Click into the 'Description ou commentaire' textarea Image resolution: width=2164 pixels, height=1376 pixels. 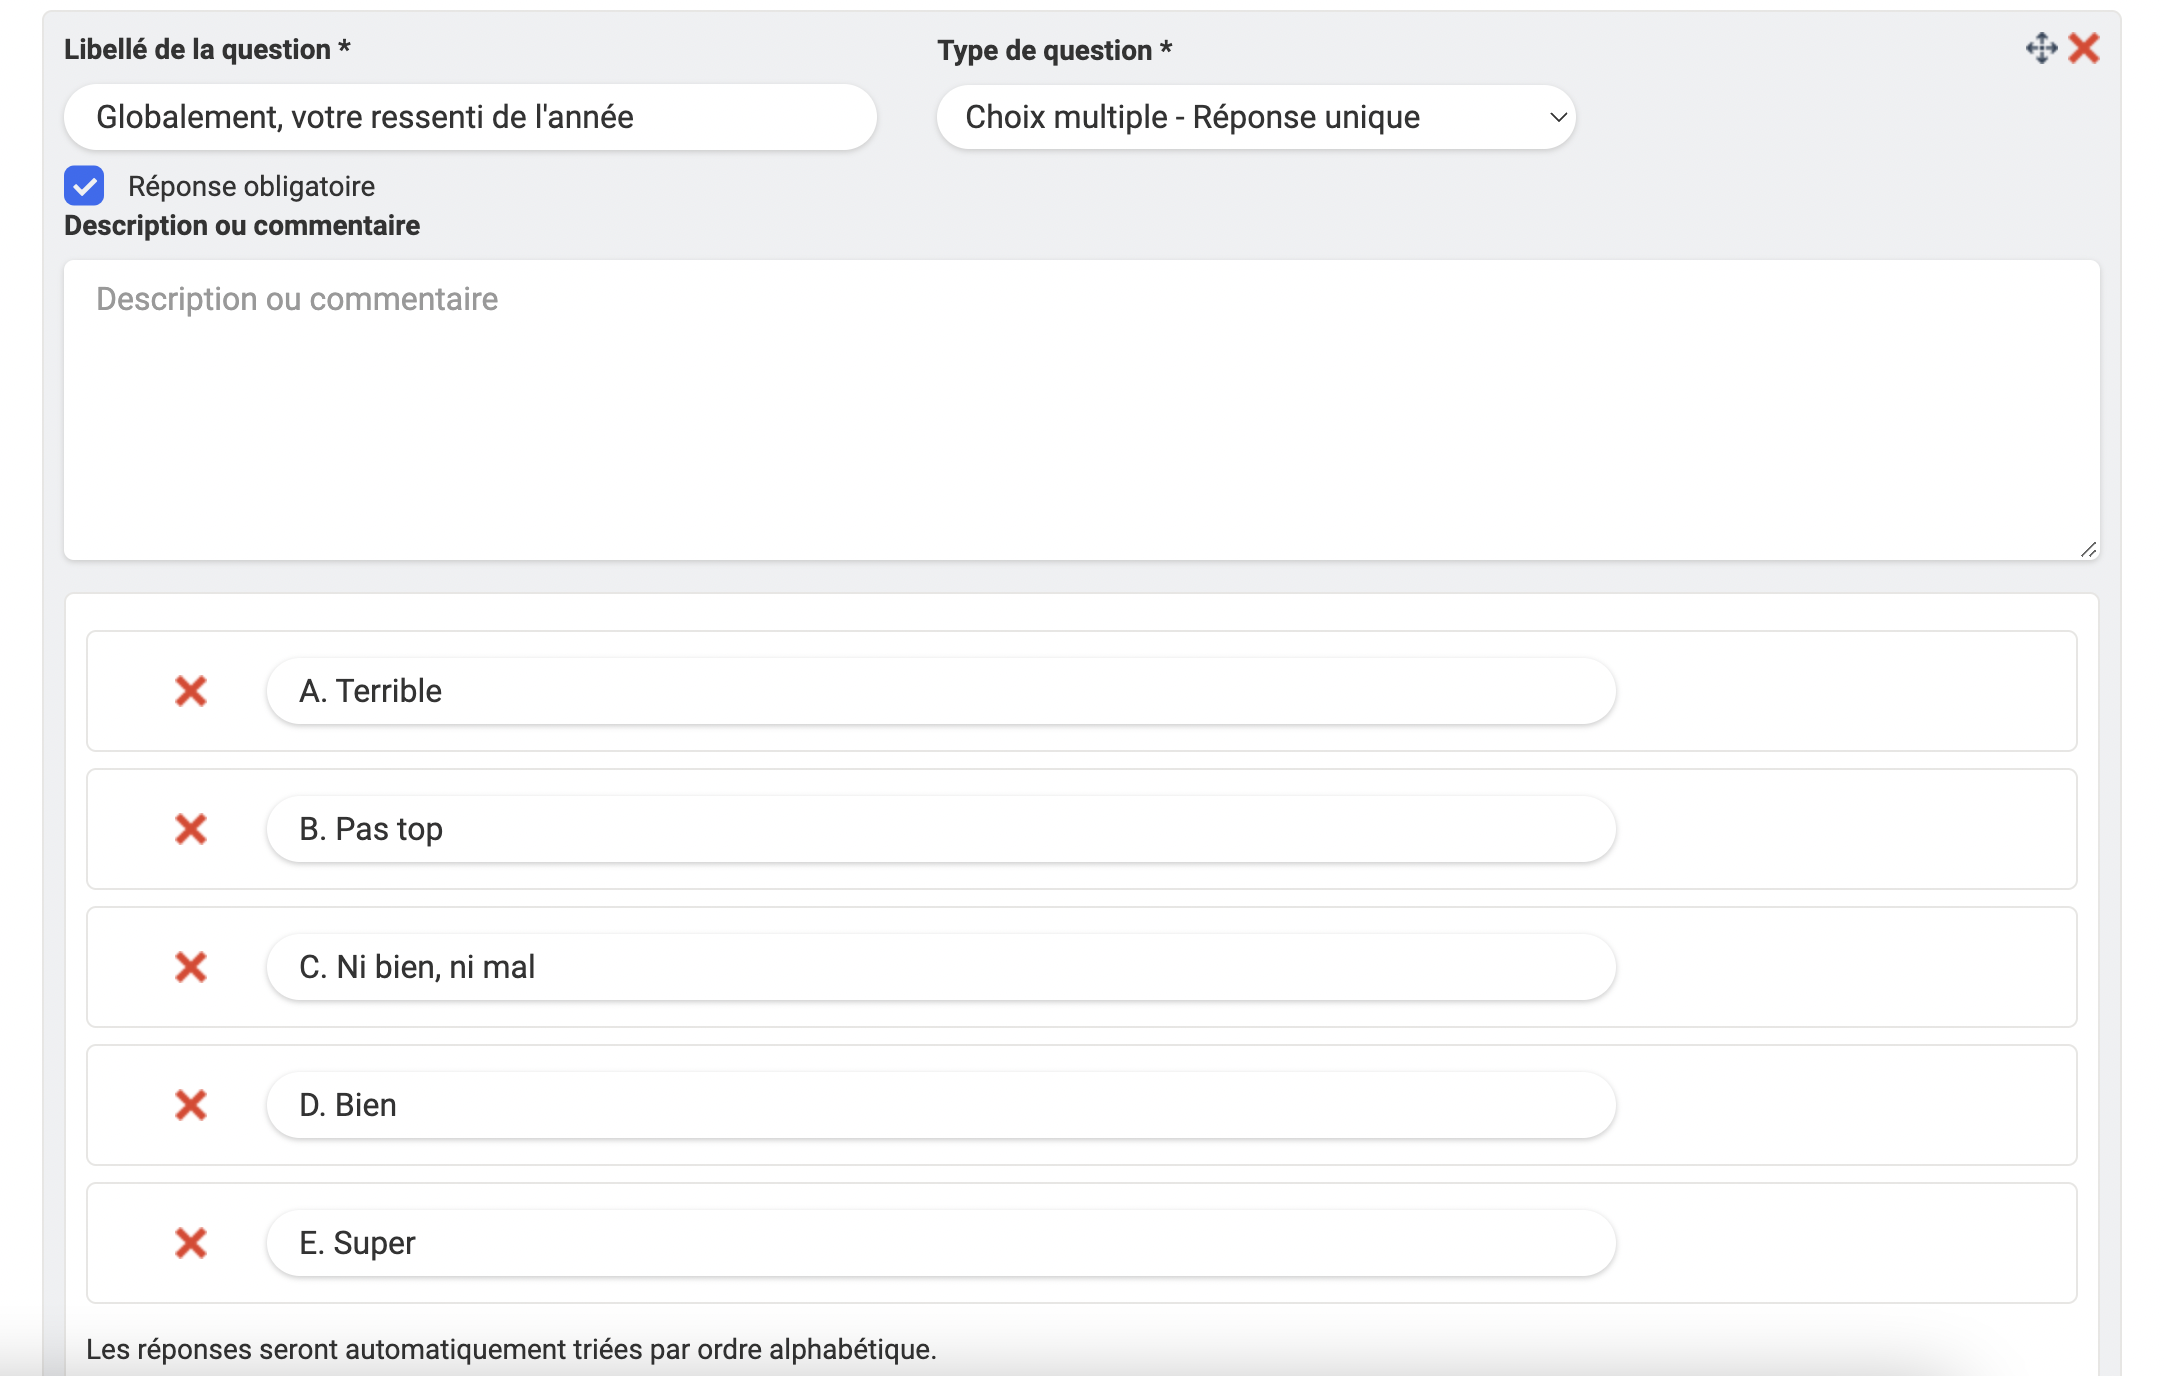(x=1080, y=410)
